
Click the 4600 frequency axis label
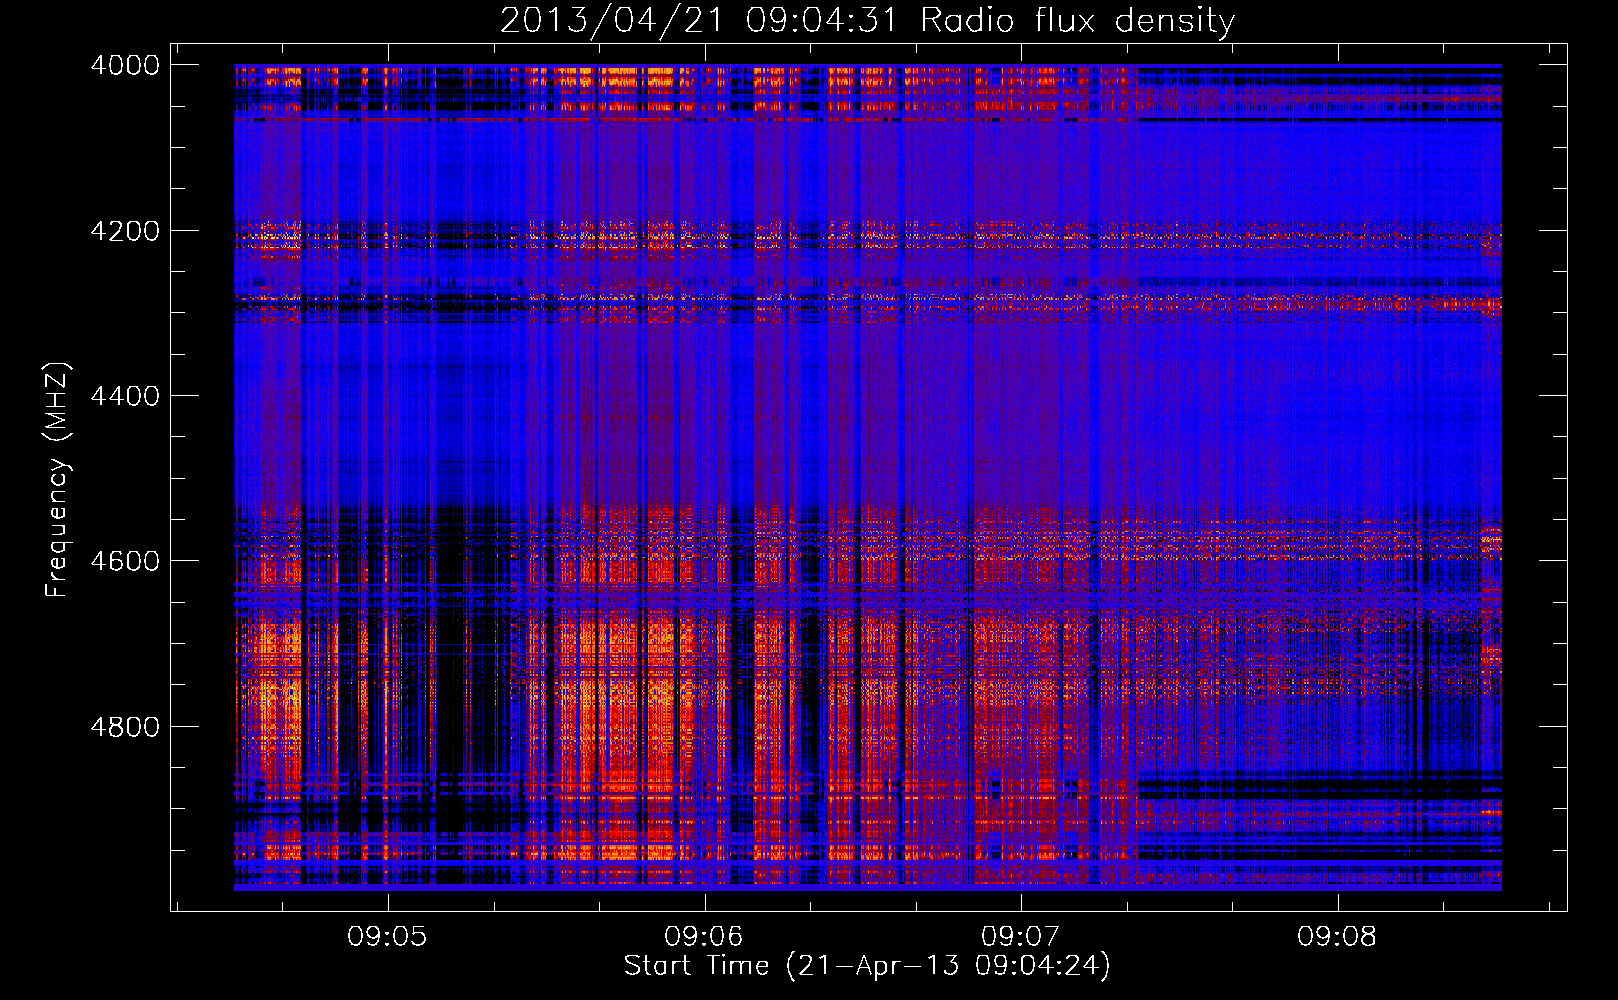coord(125,561)
